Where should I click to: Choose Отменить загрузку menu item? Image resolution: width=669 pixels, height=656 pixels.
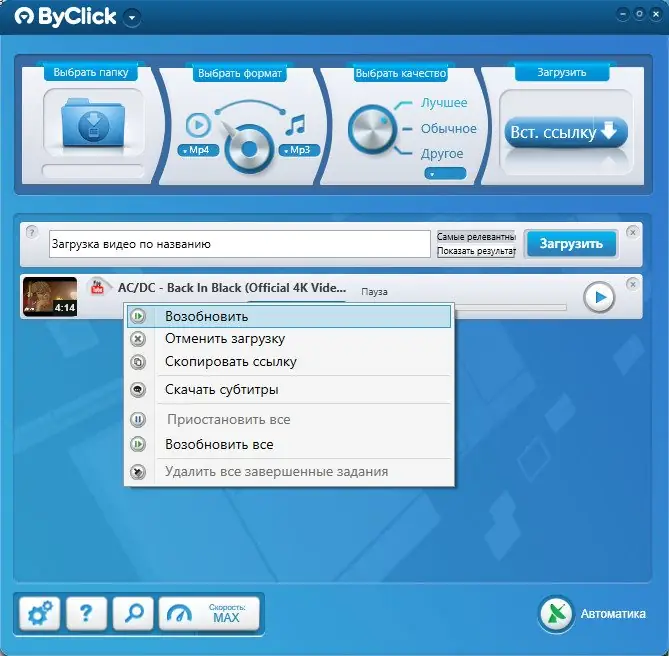(289, 339)
